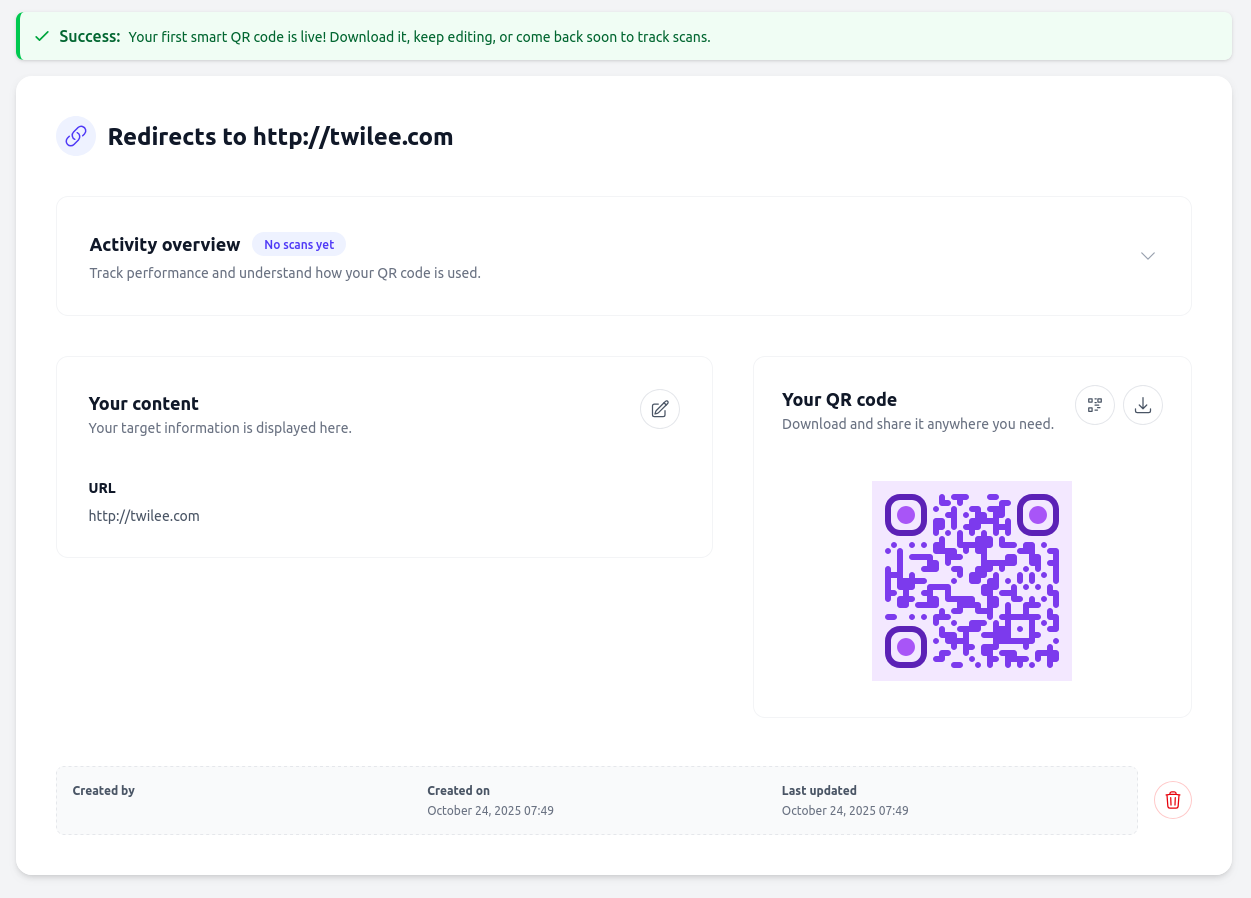Viewport: 1251px width, 898px height.
Task: Click the edit square-and-pencil icon on Your content
Action: [x=659, y=409]
